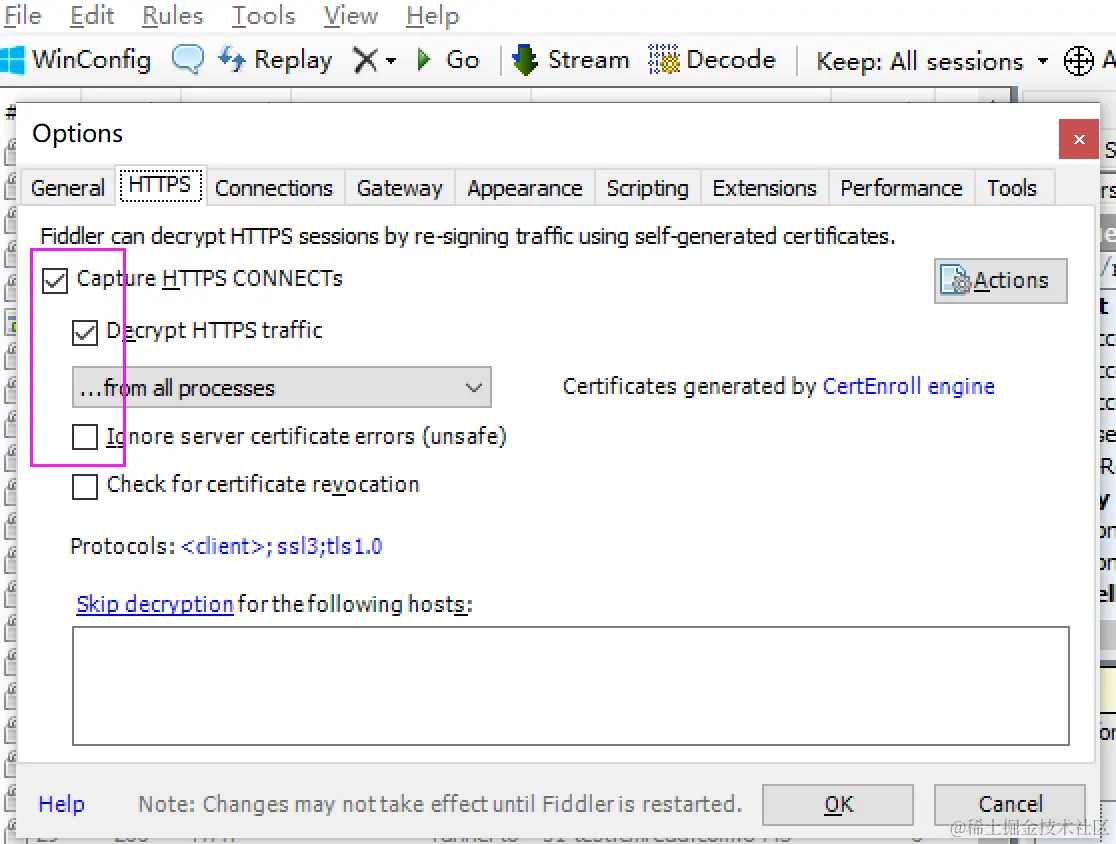Viewport: 1116px width, 844px height.
Task: Click the Any Process crosshair icon
Action: coord(1078,60)
